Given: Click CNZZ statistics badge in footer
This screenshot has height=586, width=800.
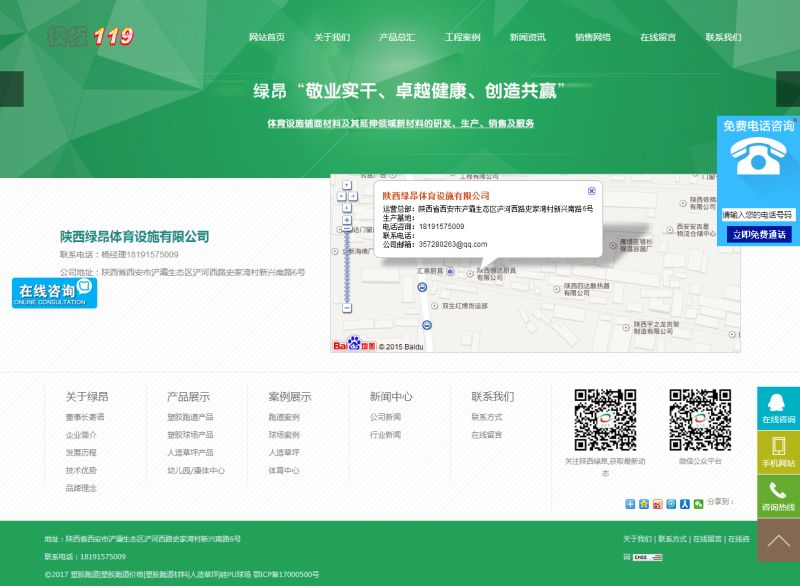Looking at the screenshot, I should [x=648, y=557].
